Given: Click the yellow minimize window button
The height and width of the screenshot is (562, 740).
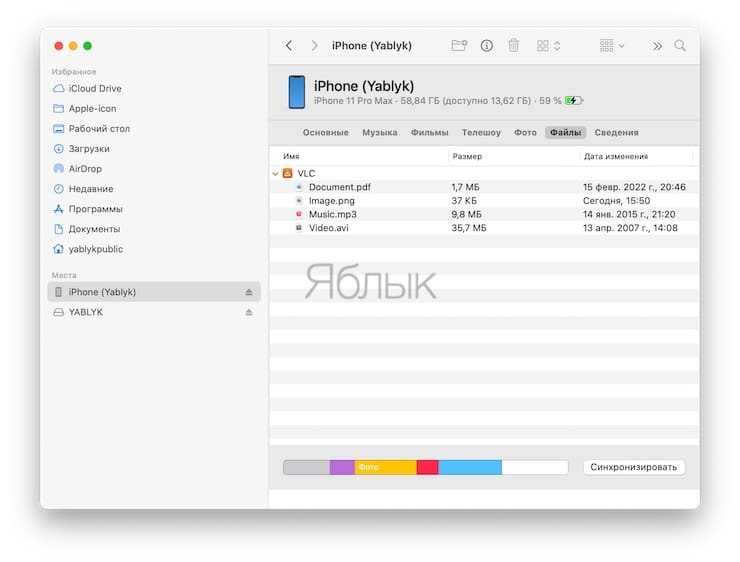Looking at the screenshot, I should [x=73, y=46].
